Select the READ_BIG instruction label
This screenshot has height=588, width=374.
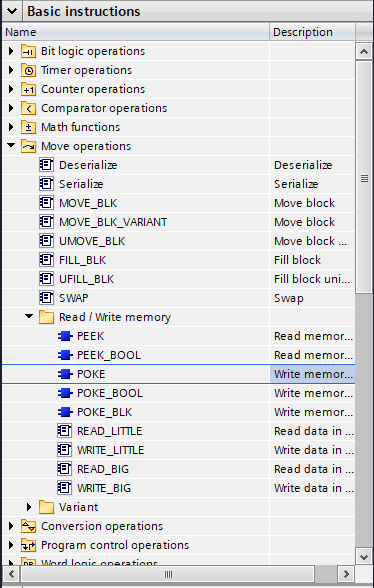pos(103,469)
